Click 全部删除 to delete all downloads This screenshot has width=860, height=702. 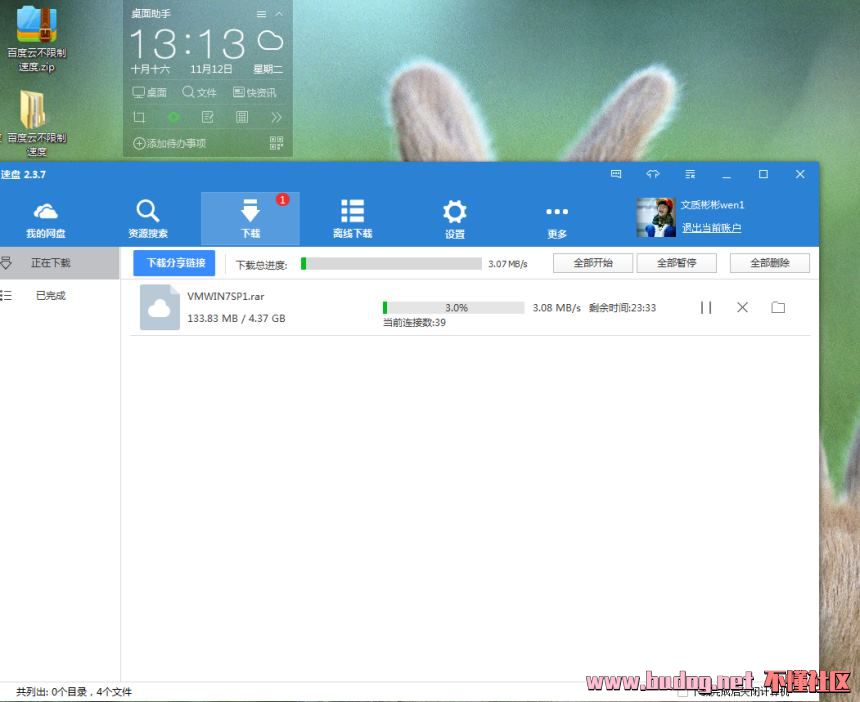pos(770,263)
